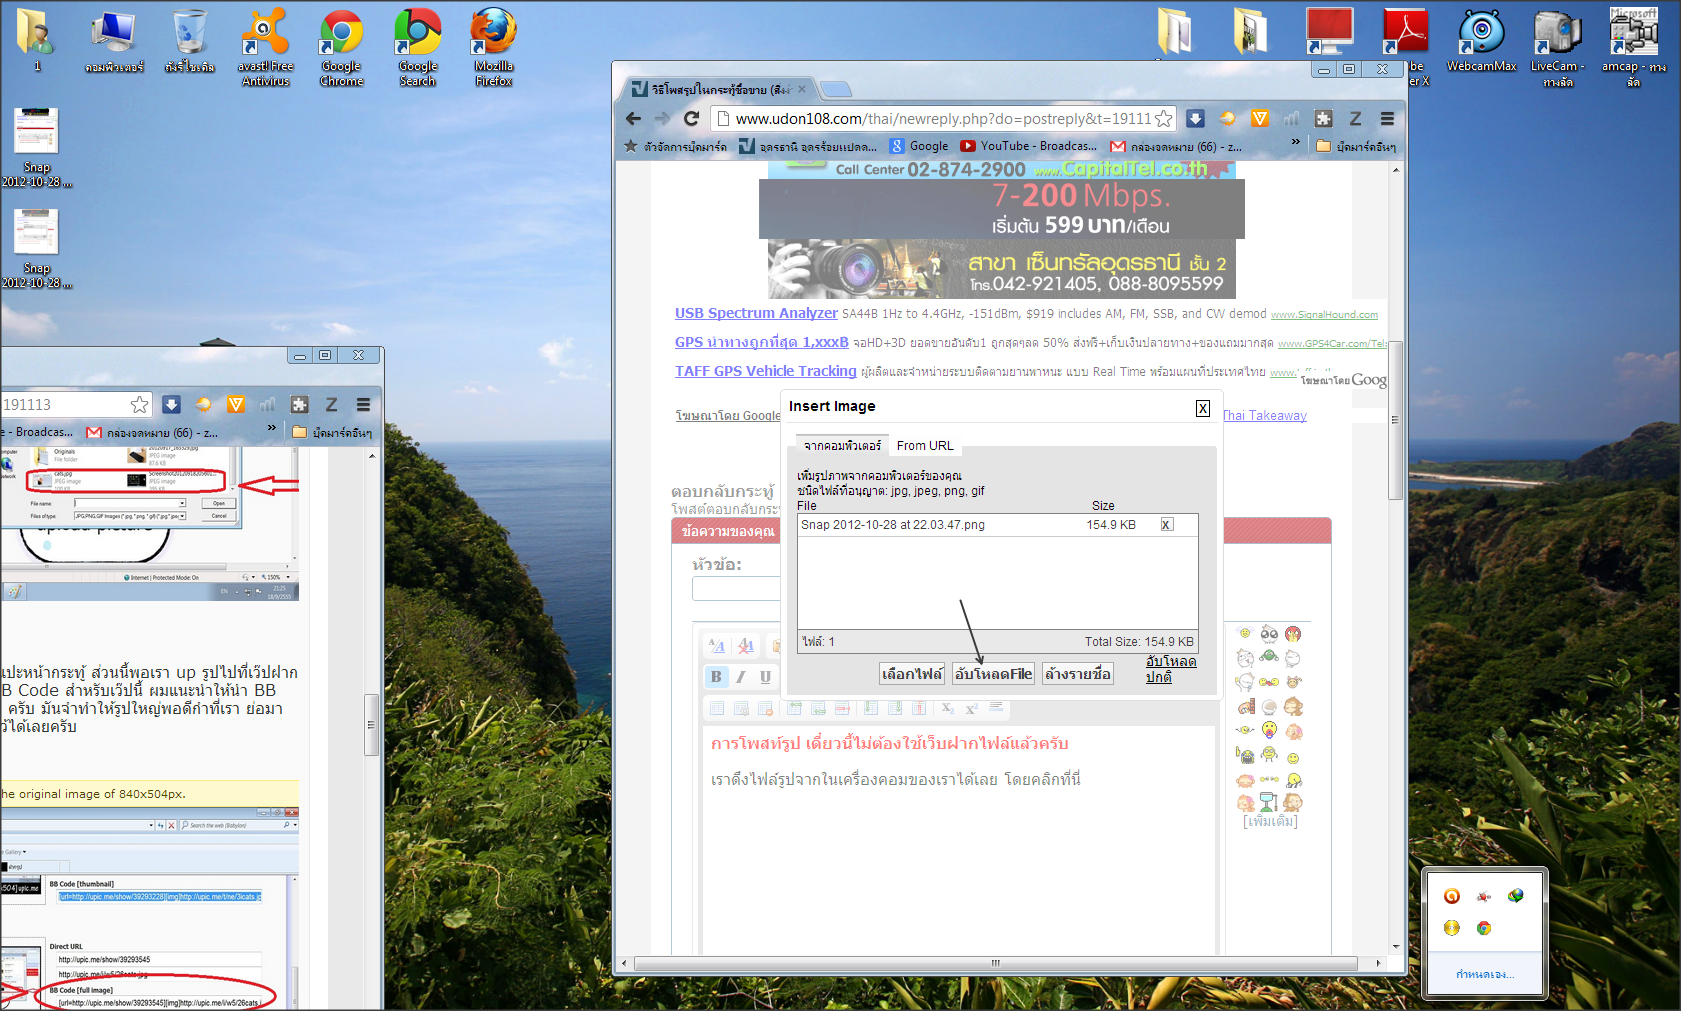Open the Google Search desktop shortcut
This screenshot has height=1011, width=1681.
[418, 47]
